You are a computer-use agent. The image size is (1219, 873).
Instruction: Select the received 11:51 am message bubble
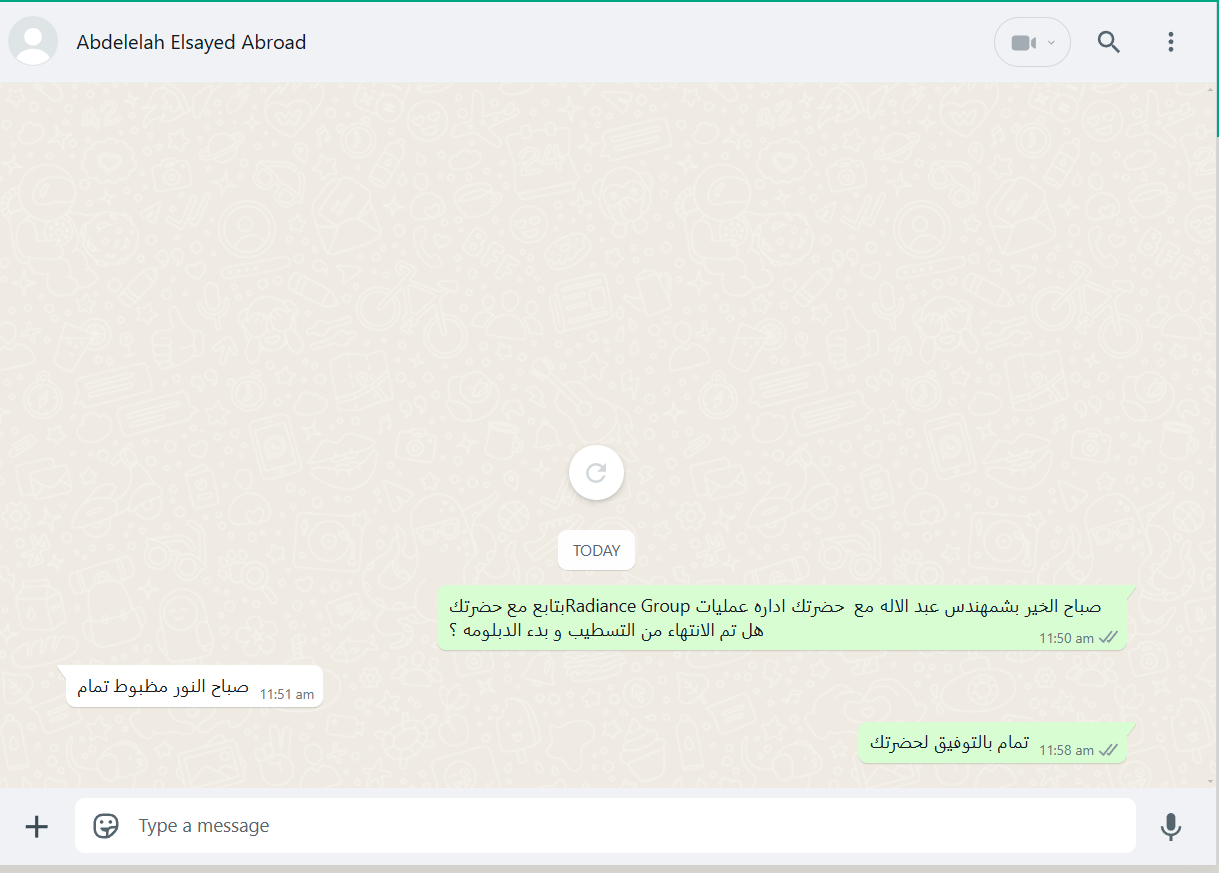point(194,686)
